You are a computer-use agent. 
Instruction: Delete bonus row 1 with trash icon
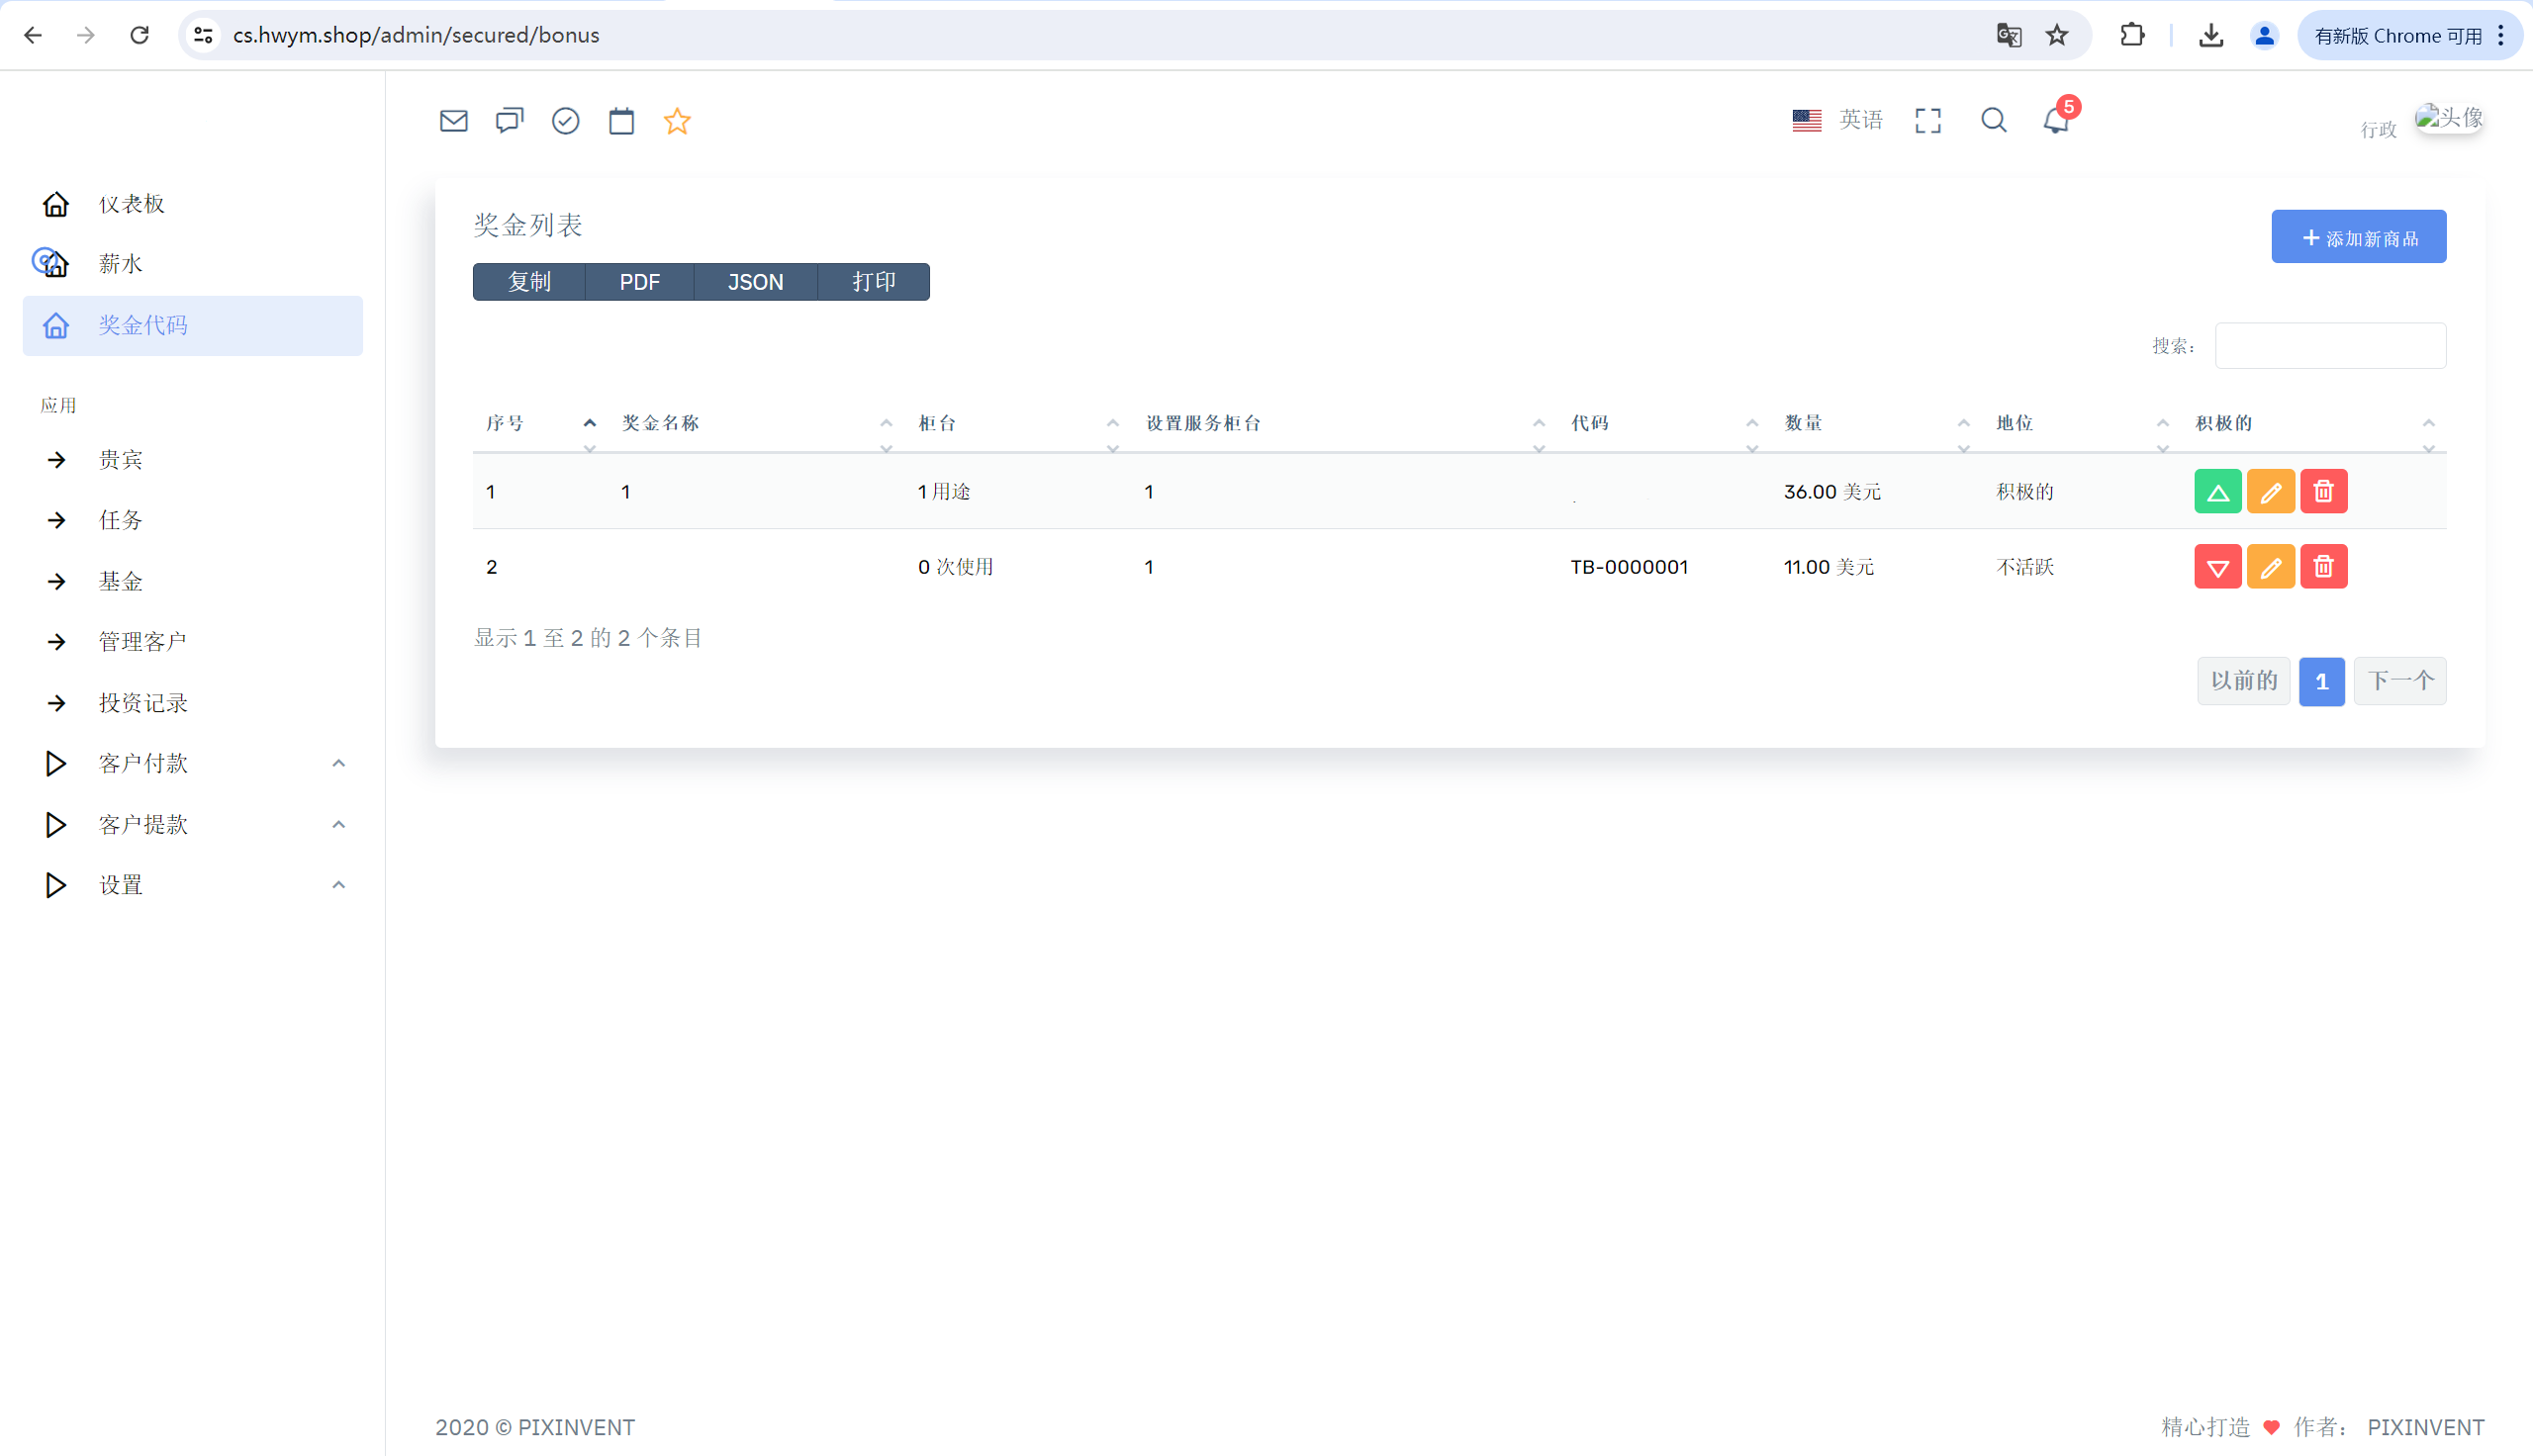pos(2323,491)
